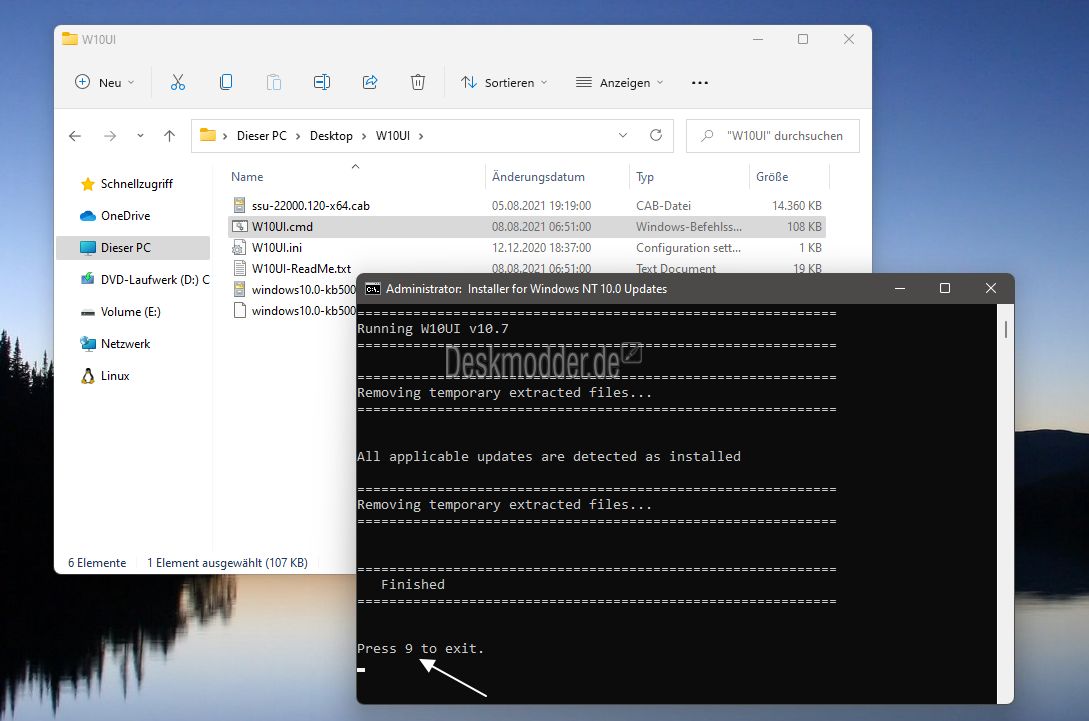Viewport: 1089px width, 721px height.
Task: Click the 14.360 KB size value
Action: 797,206
